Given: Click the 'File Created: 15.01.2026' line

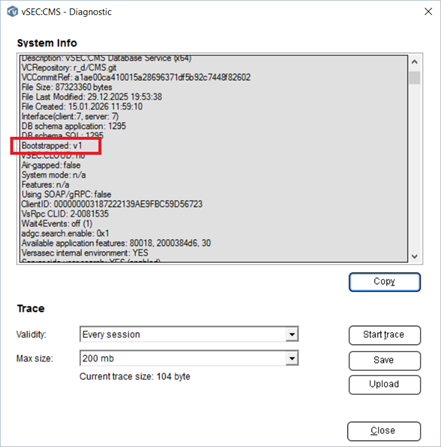Looking at the screenshot, I should (82, 107).
